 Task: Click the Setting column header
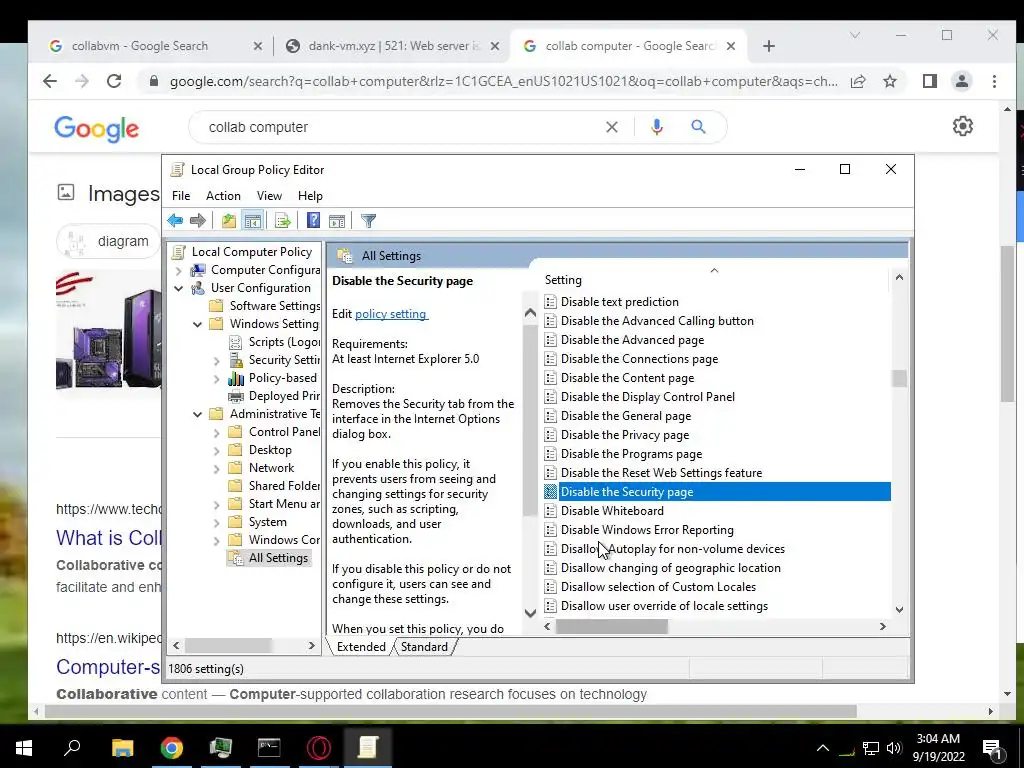(714, 280)
